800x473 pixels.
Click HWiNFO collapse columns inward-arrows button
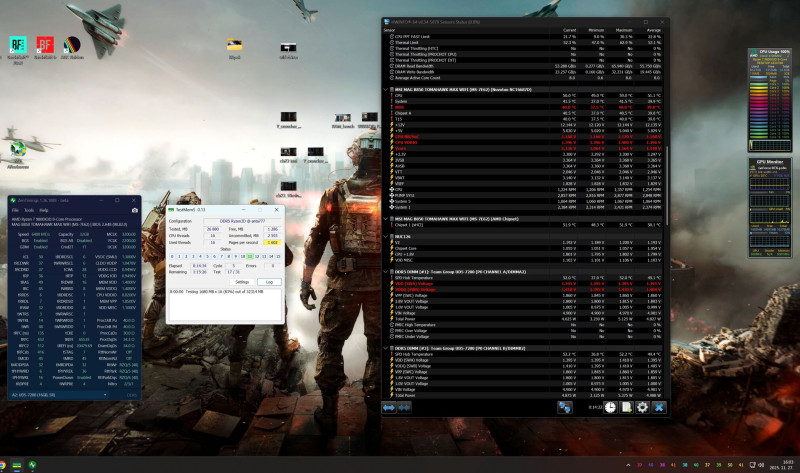pyautogui.click(x=404, y=407)
